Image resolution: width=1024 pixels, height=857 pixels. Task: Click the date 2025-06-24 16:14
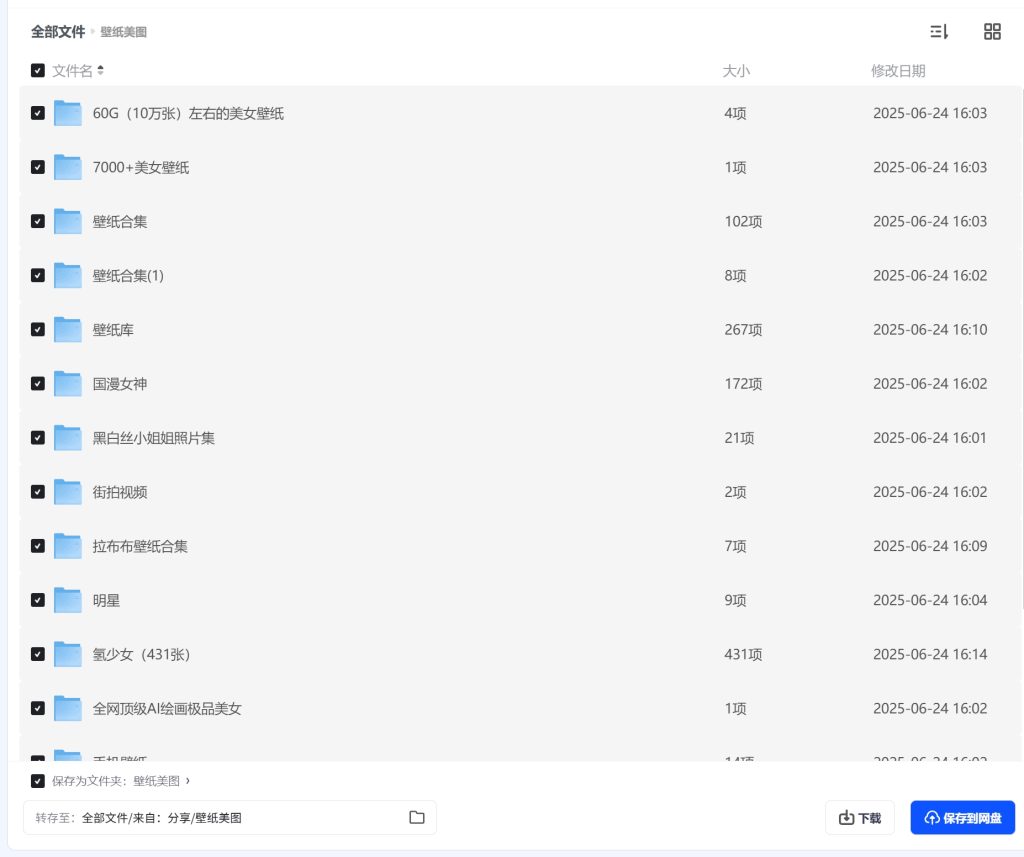click(930, 655)
